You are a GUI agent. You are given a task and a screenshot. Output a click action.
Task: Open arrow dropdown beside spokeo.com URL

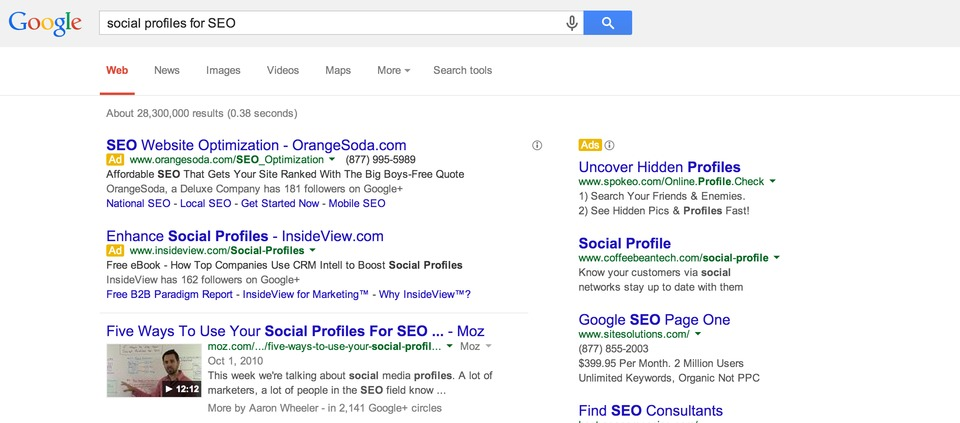(773, 181)
